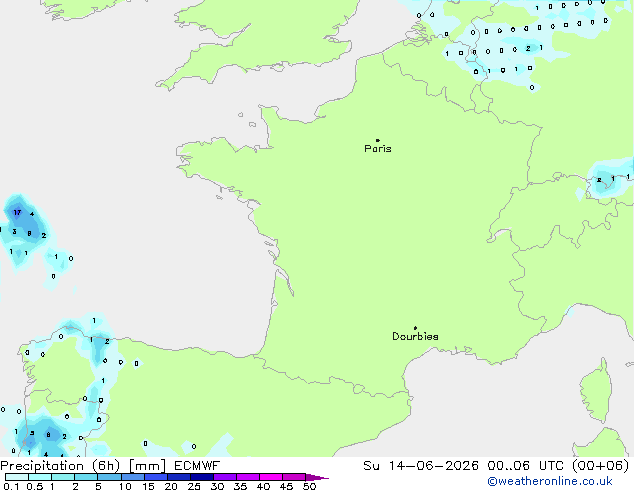Click the legend value 0.5

pyautogui.click(x=34, y=486)
